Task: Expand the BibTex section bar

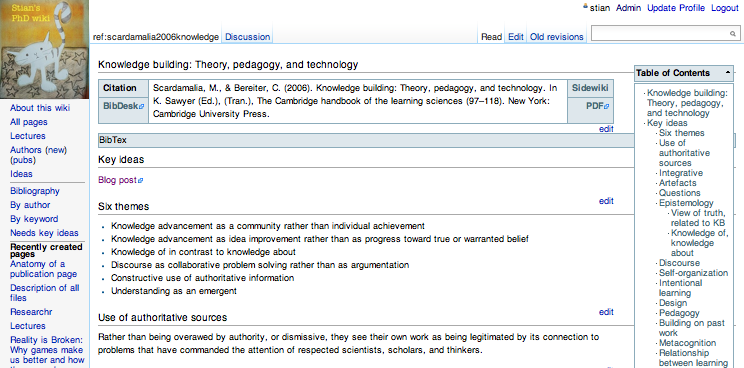Action: pyautogui.click(x=366, y=140)
